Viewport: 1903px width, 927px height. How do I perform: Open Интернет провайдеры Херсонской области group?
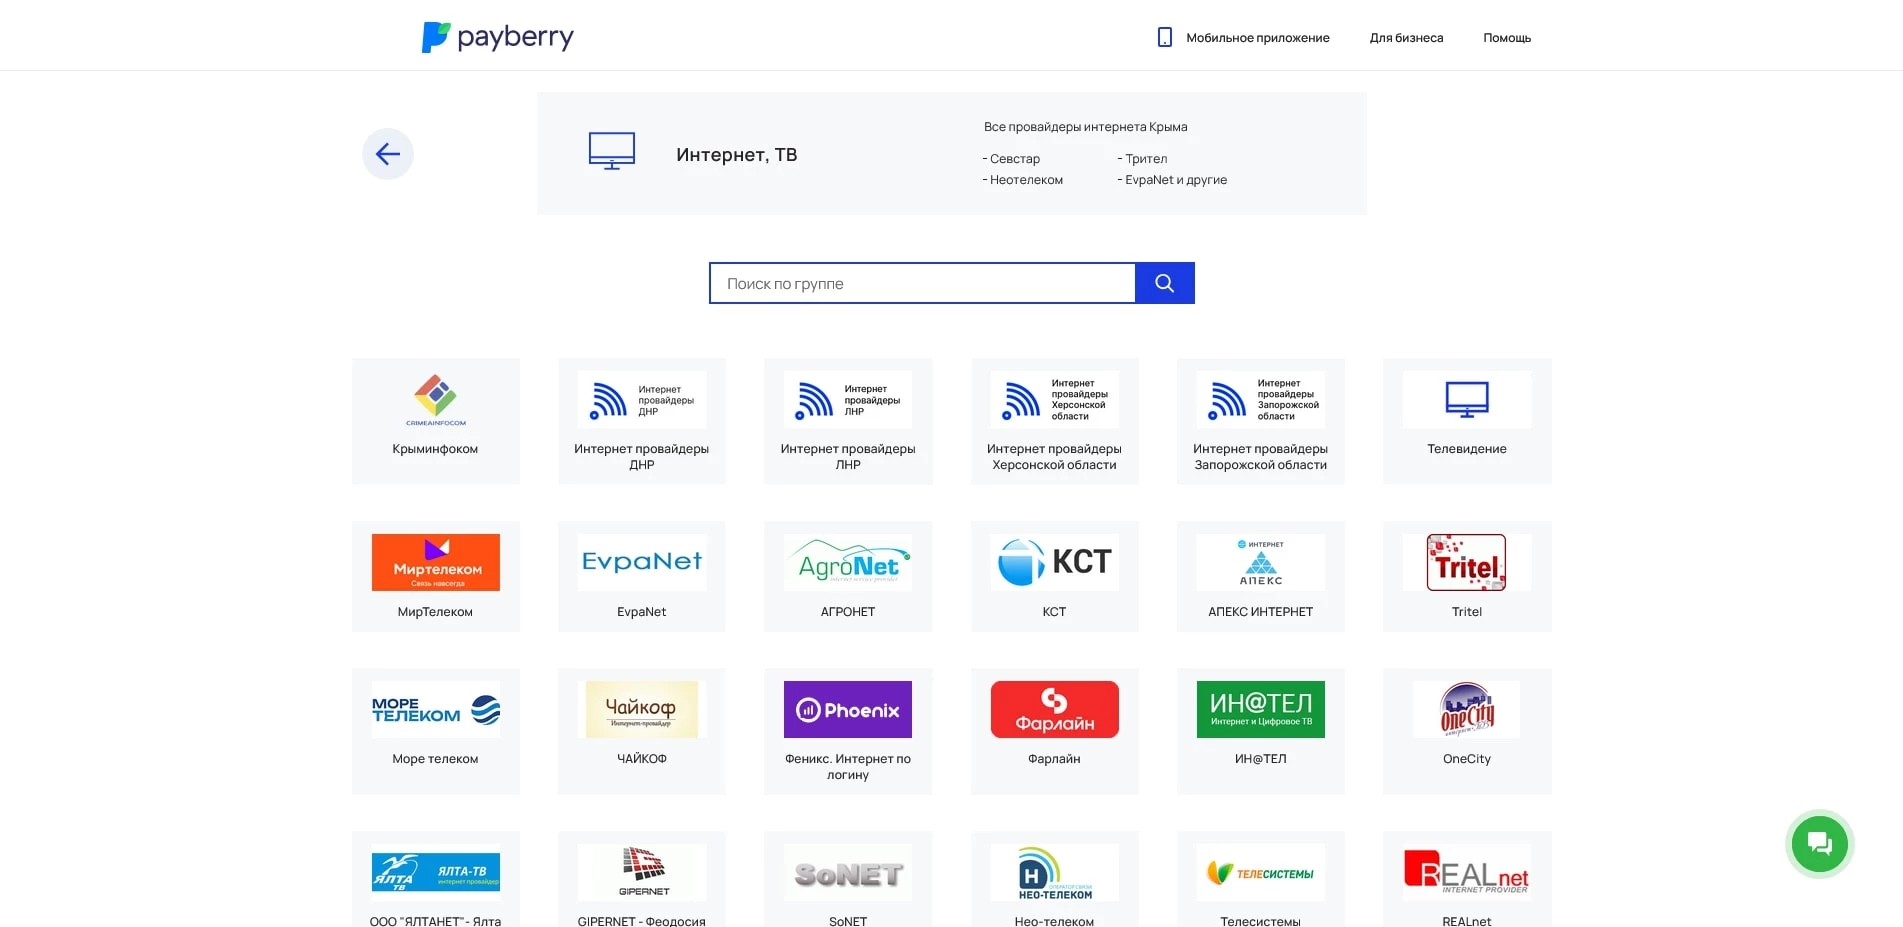(x=1053, y=420)
